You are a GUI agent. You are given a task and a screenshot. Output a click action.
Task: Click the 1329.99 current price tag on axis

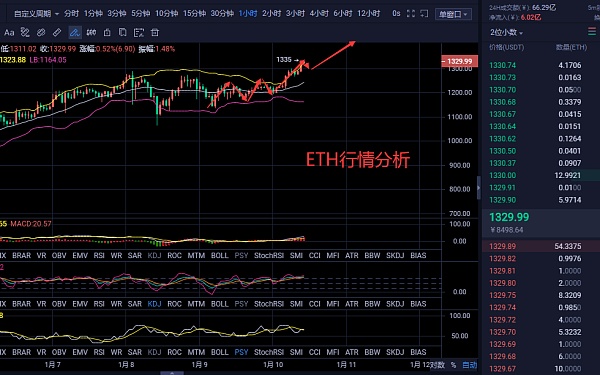click(x=460, y=61)
